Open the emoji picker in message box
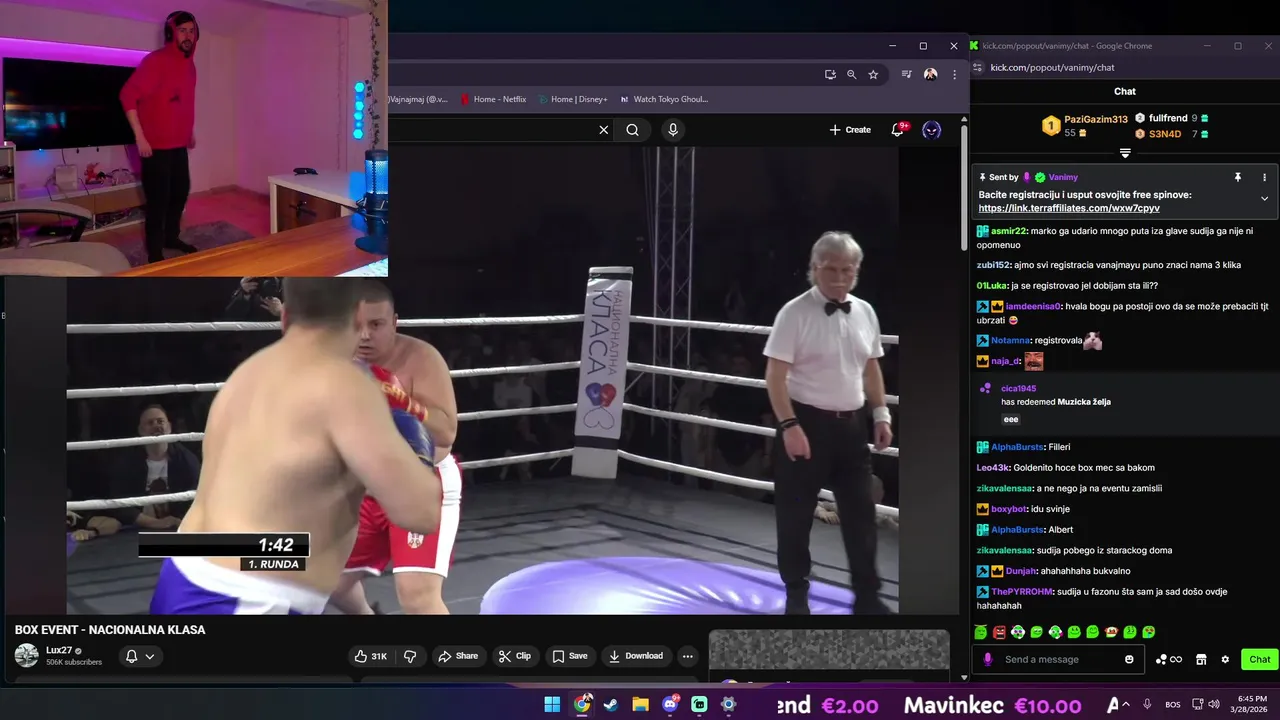 (x=1129, y=659)
